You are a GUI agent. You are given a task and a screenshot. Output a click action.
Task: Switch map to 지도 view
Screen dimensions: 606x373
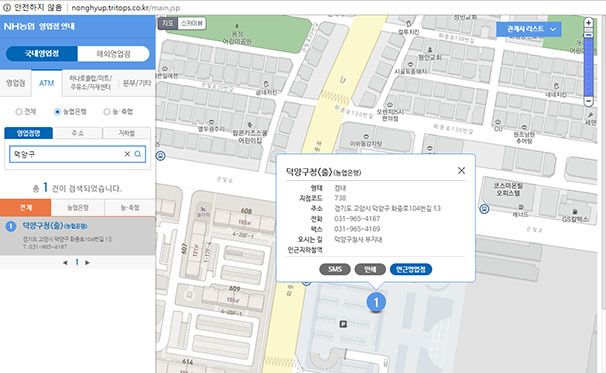(168, 24)
